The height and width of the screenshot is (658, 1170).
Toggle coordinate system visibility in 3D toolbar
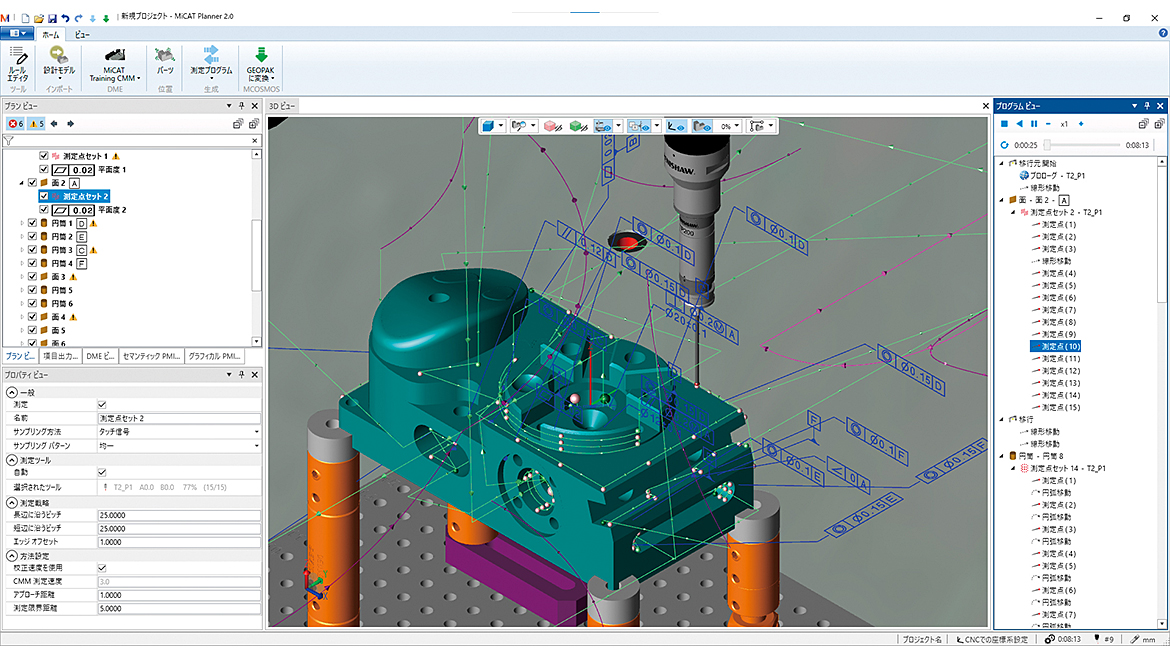click(676, 126)
